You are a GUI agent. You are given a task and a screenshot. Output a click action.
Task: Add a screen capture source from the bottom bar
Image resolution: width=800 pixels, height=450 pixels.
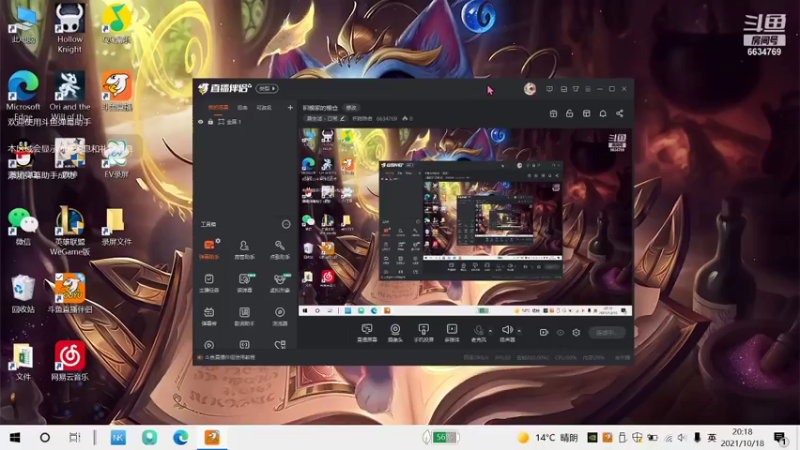tap(367, 333)
